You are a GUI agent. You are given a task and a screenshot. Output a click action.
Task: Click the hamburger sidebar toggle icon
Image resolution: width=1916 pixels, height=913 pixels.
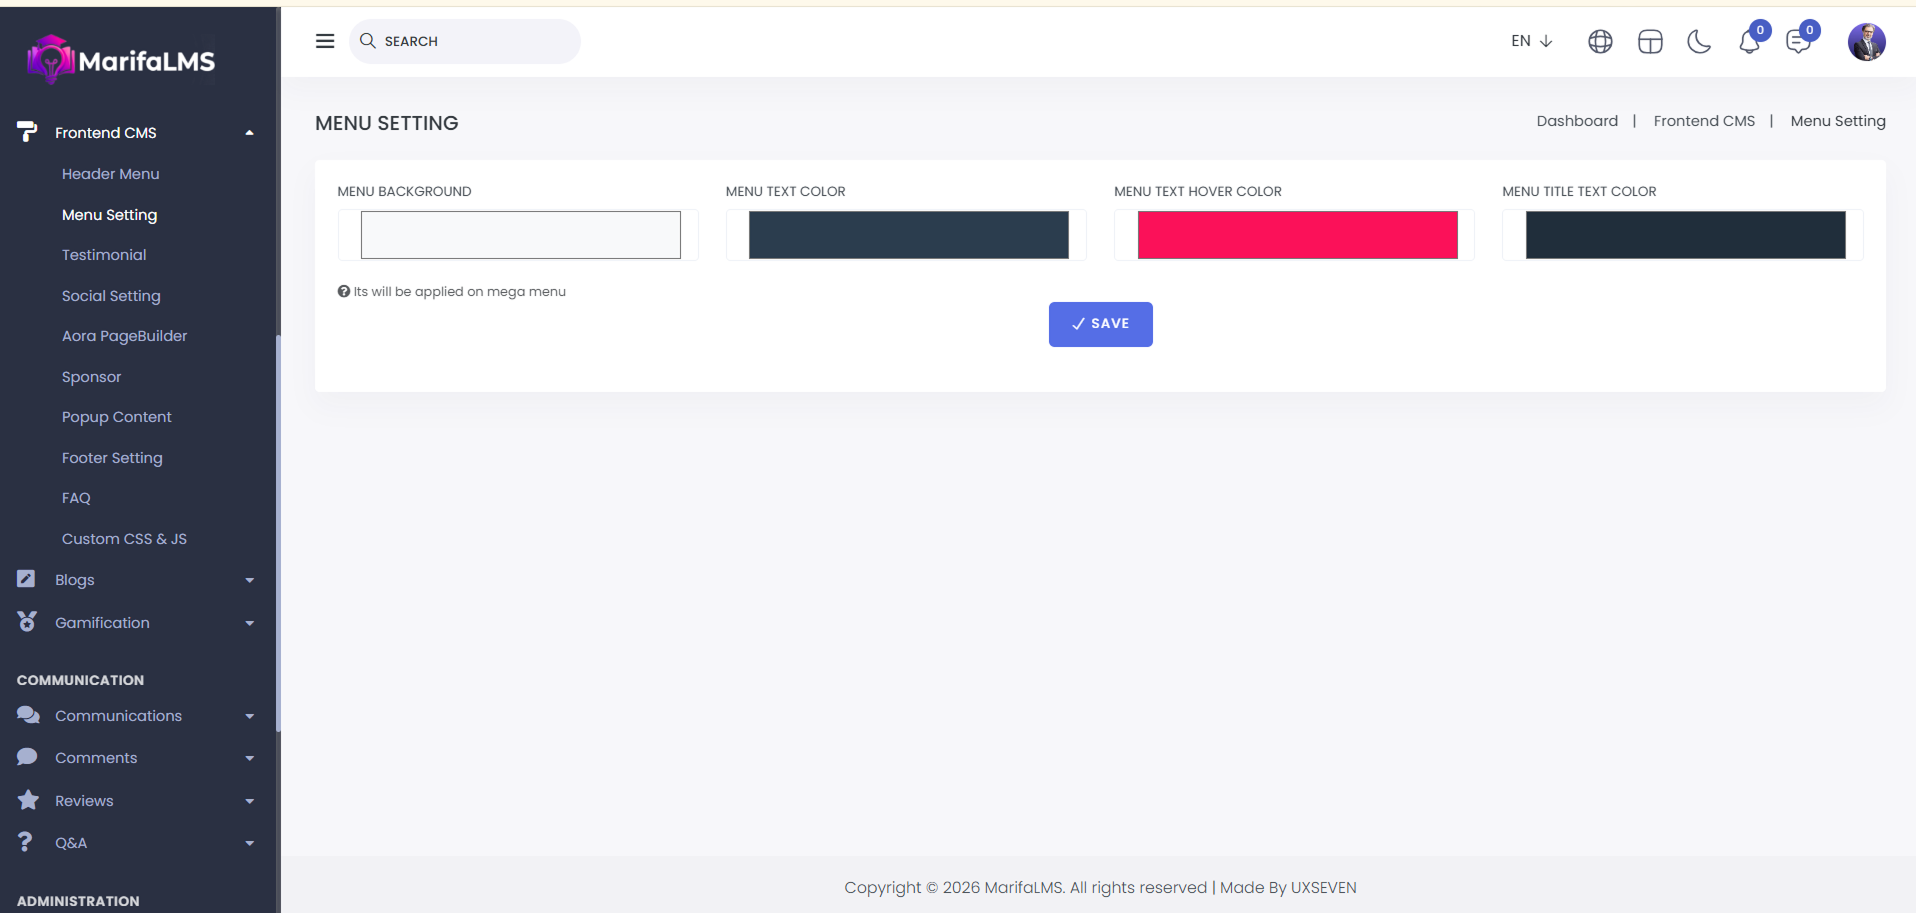point(325,41)
